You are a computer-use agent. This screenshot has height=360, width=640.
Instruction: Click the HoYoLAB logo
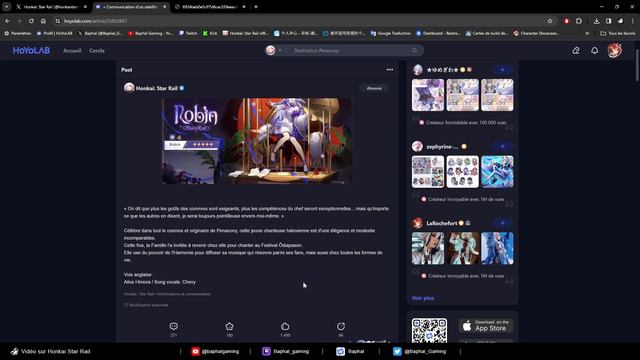click(31, 51)
